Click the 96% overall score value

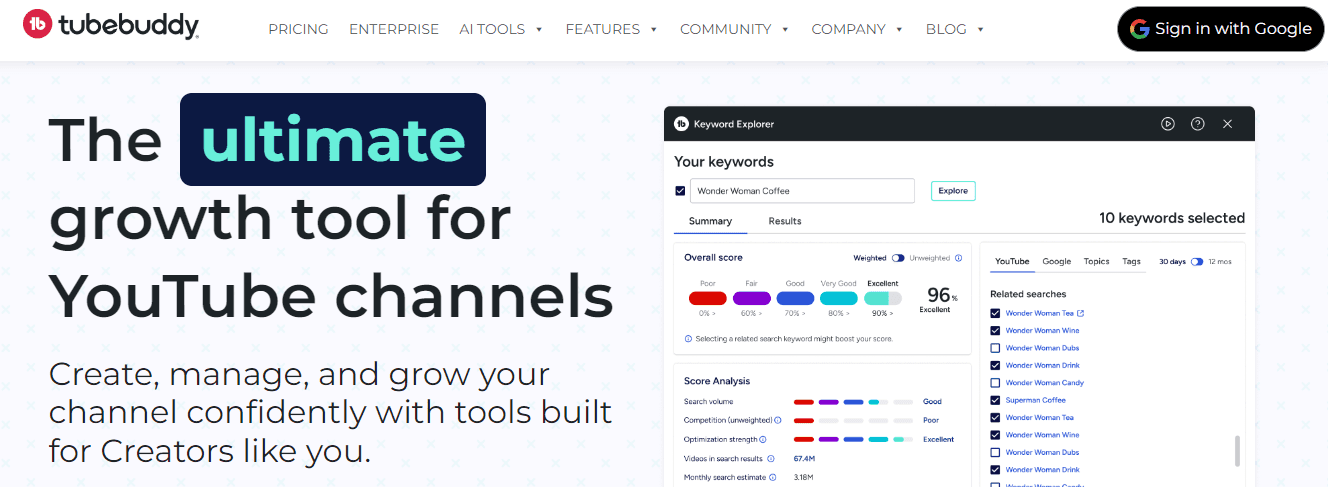click(942, 294)
